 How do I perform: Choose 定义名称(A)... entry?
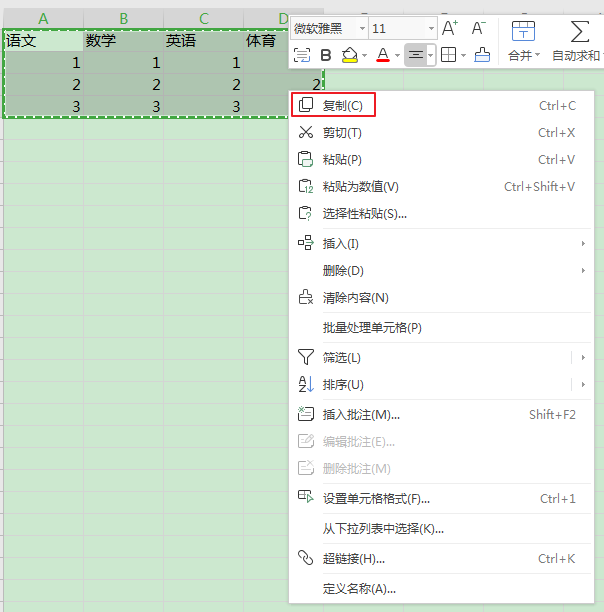point(441,588)
